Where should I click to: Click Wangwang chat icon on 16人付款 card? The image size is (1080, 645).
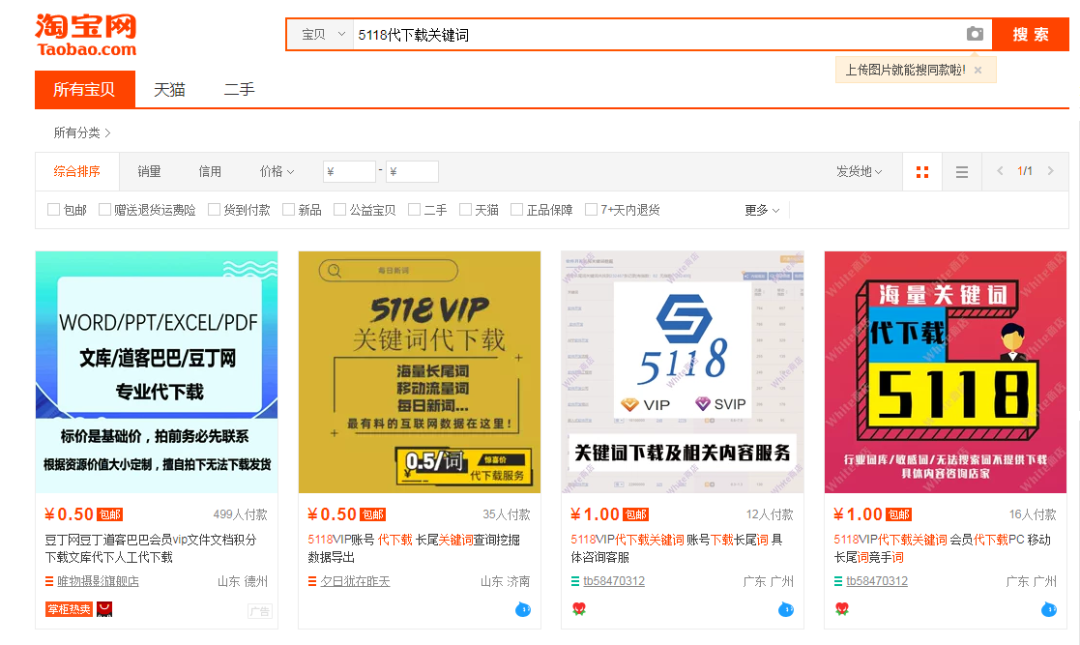[1049, 609]
